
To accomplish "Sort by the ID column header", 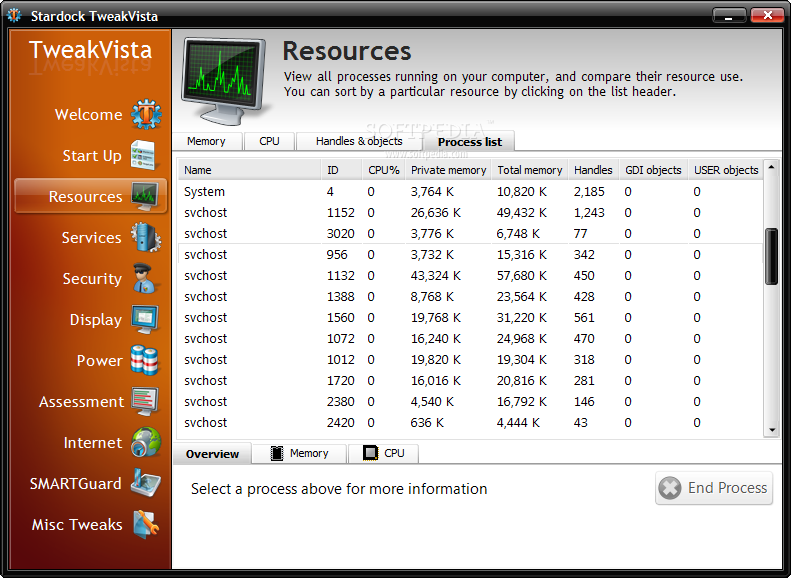I will (342, 170).
